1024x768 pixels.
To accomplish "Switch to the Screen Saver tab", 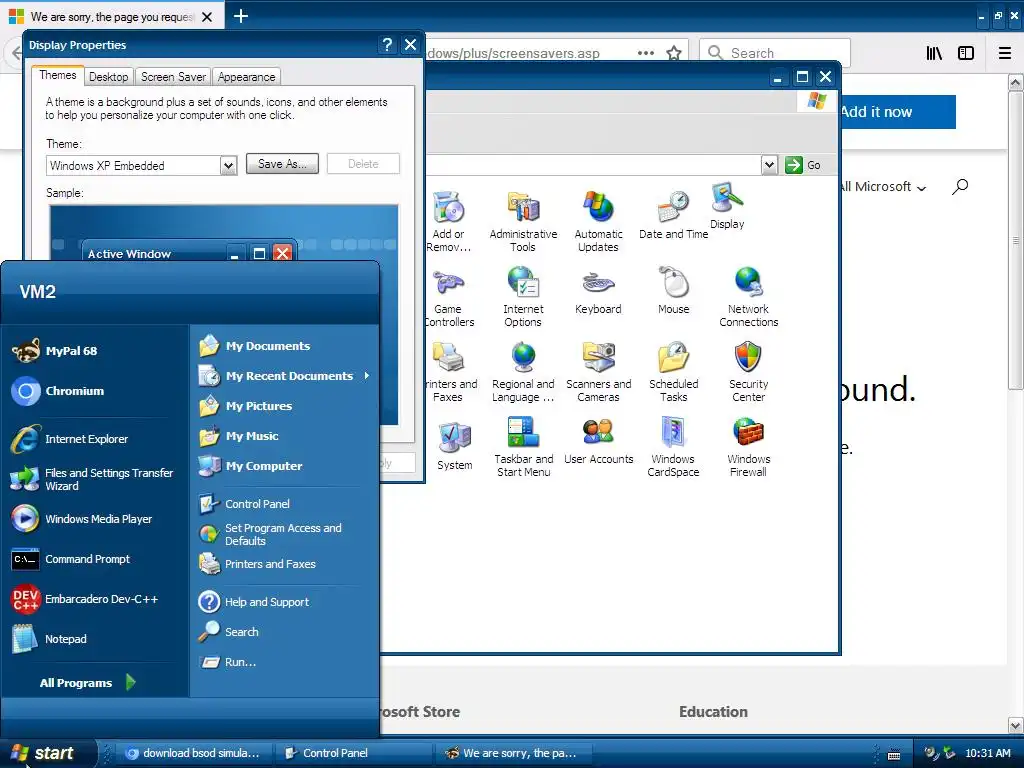I will coord(173,77).
